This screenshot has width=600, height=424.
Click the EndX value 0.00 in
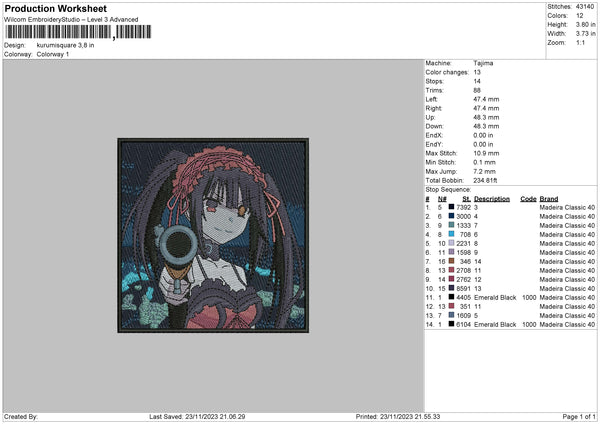[483, 135]
